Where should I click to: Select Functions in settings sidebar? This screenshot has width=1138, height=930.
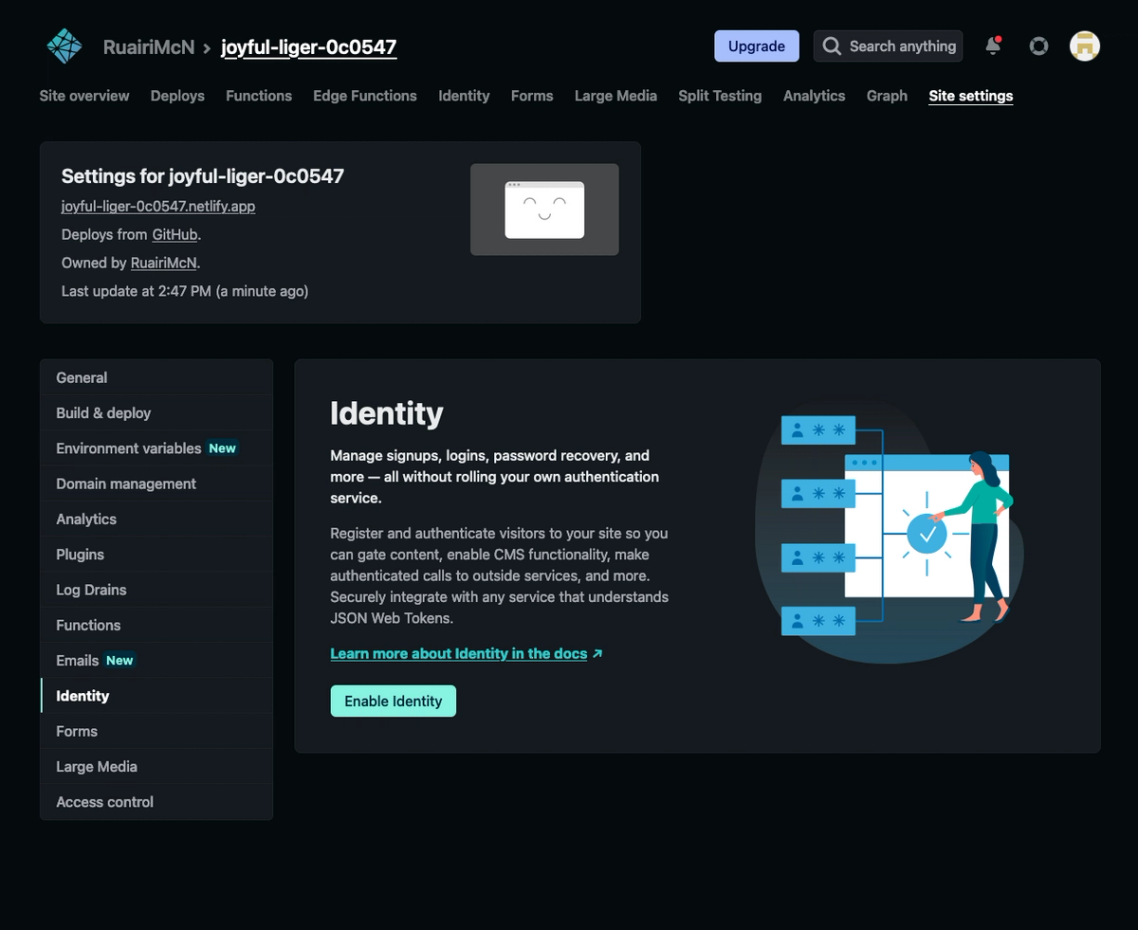tap(157, 625)
